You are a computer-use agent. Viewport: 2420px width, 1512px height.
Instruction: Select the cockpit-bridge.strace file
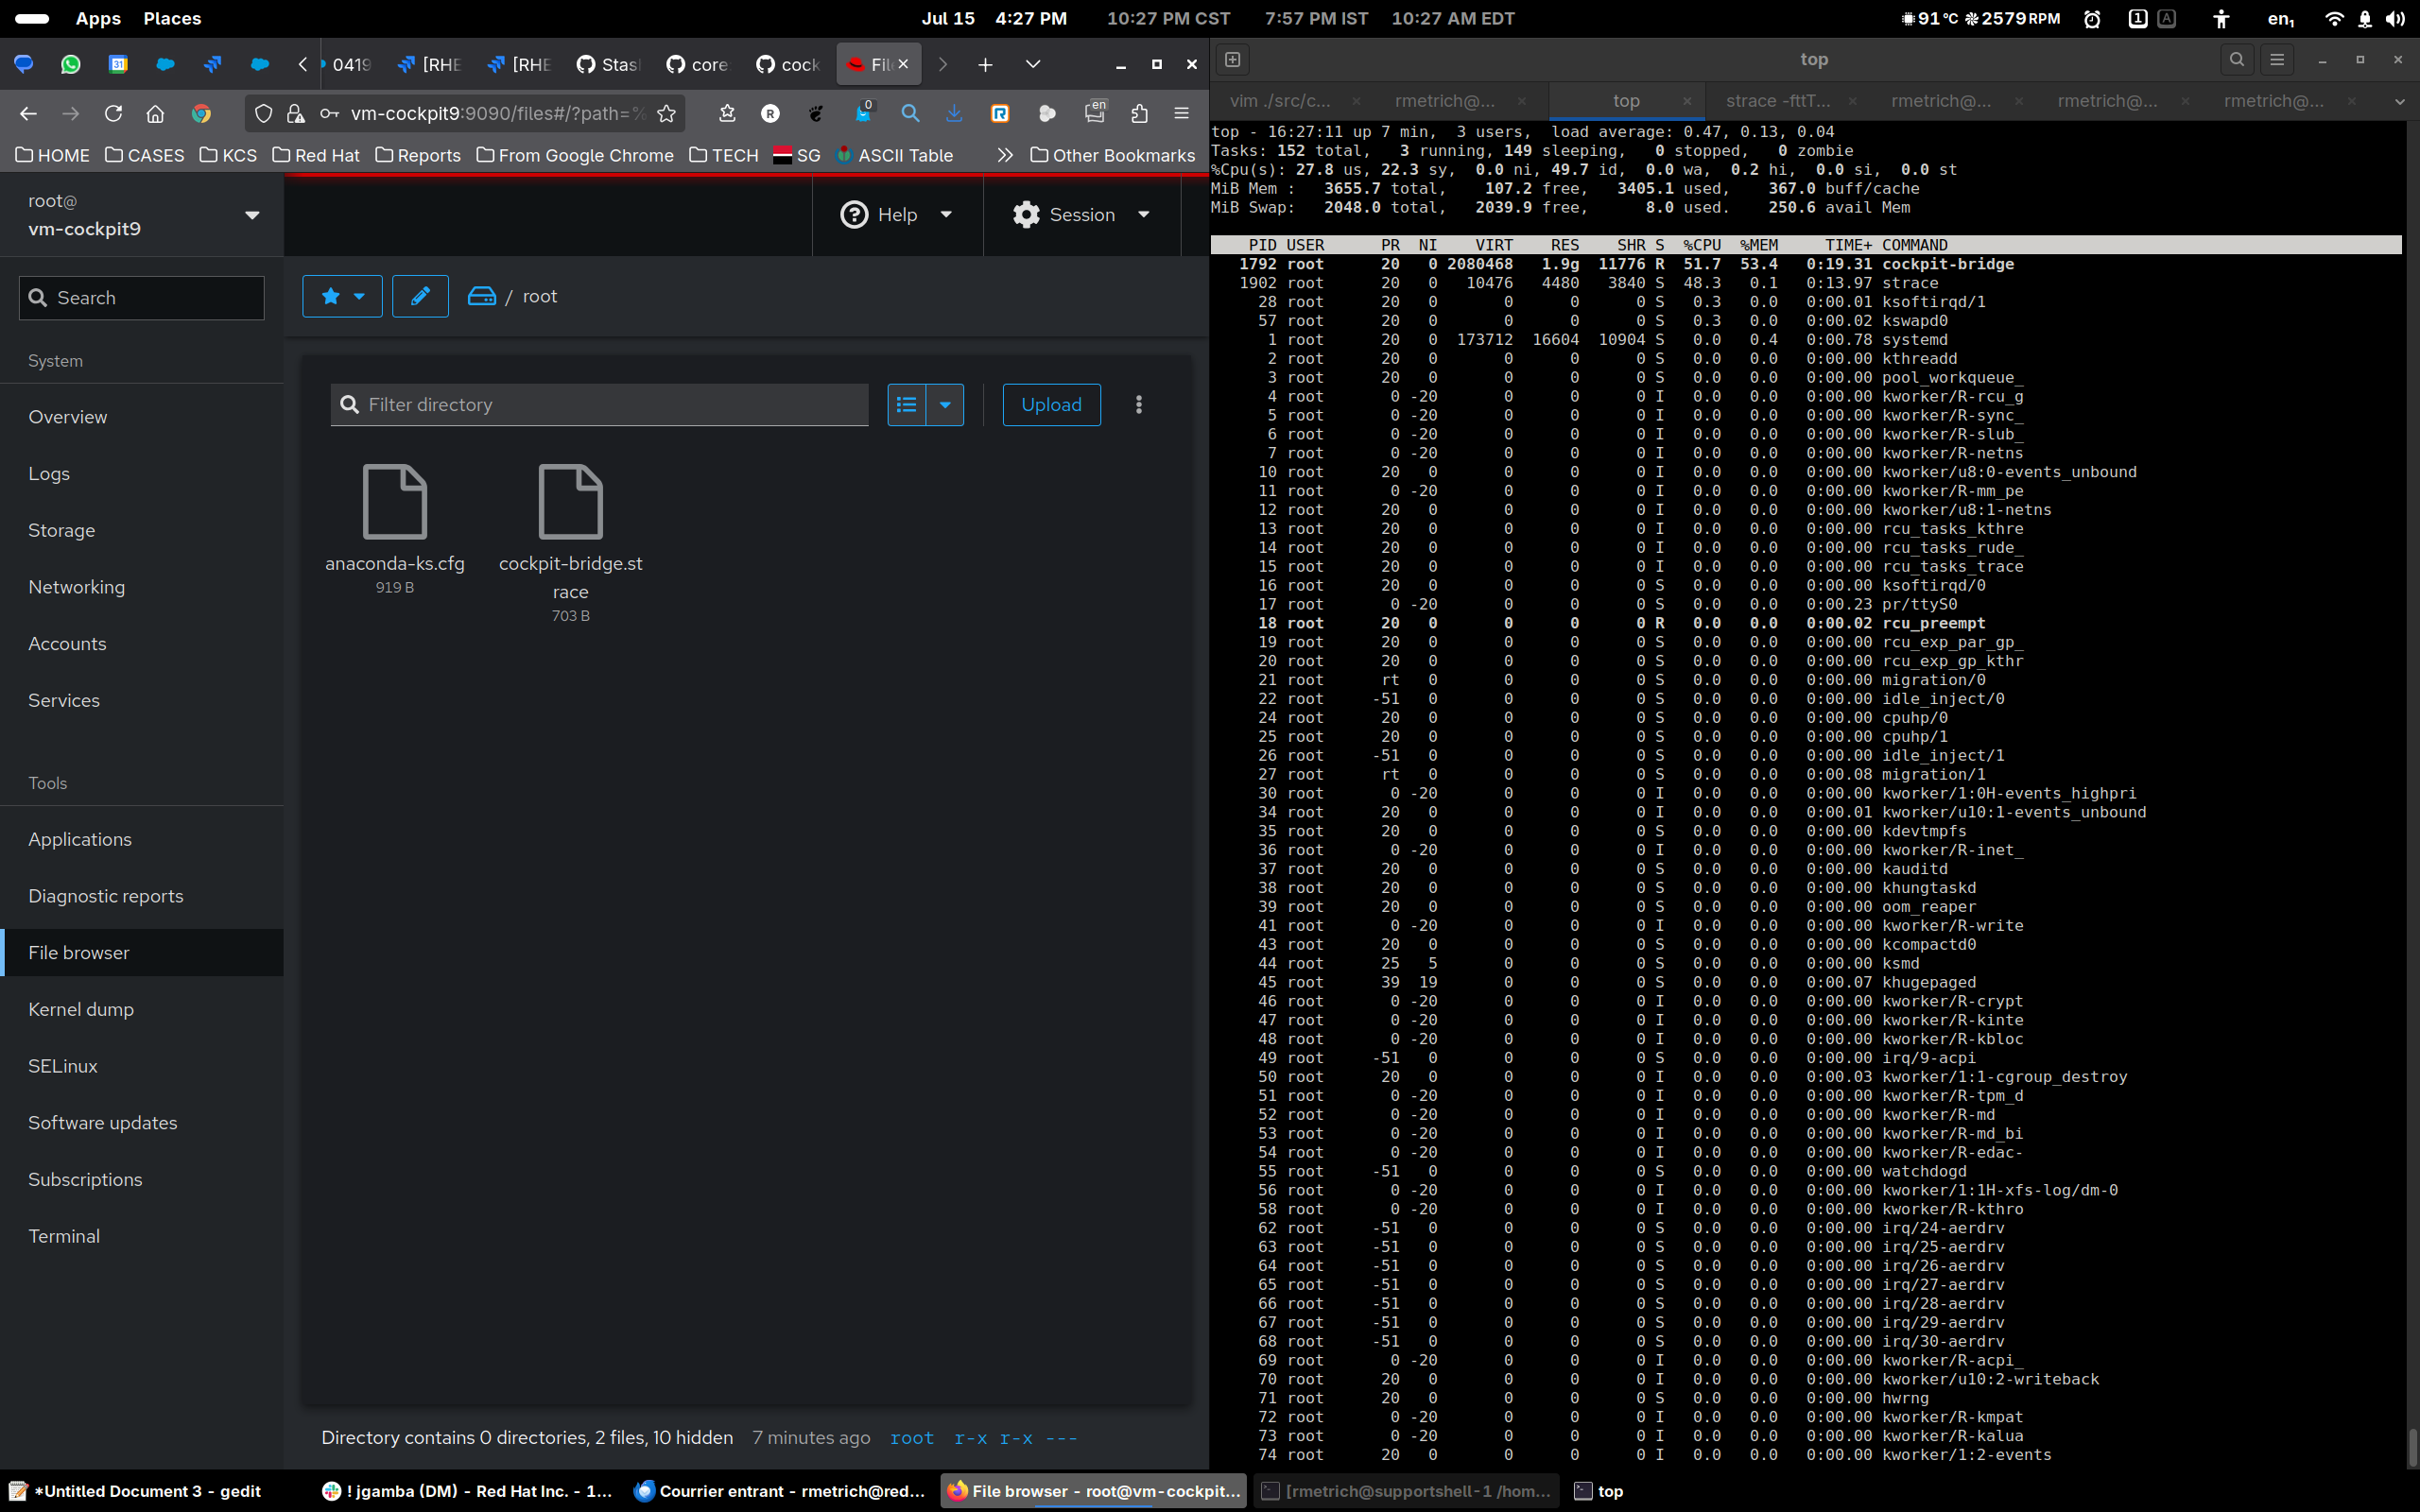[x=570, y=502]
